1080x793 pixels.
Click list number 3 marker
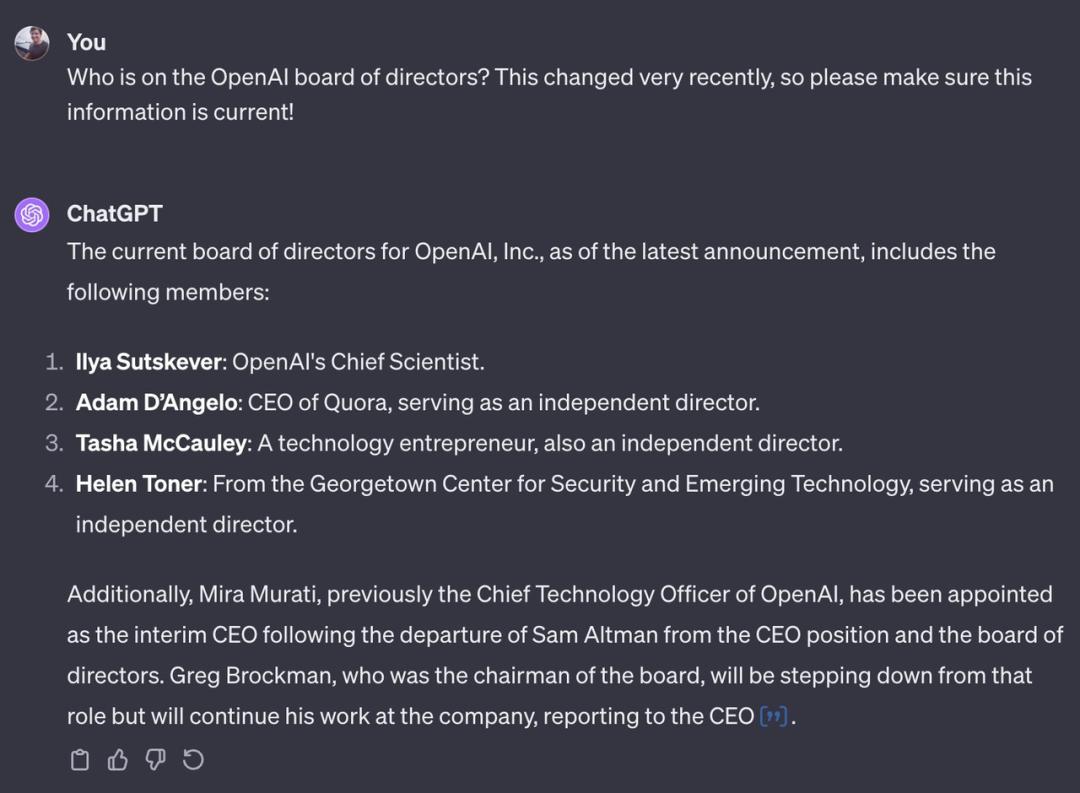(54, 443)
